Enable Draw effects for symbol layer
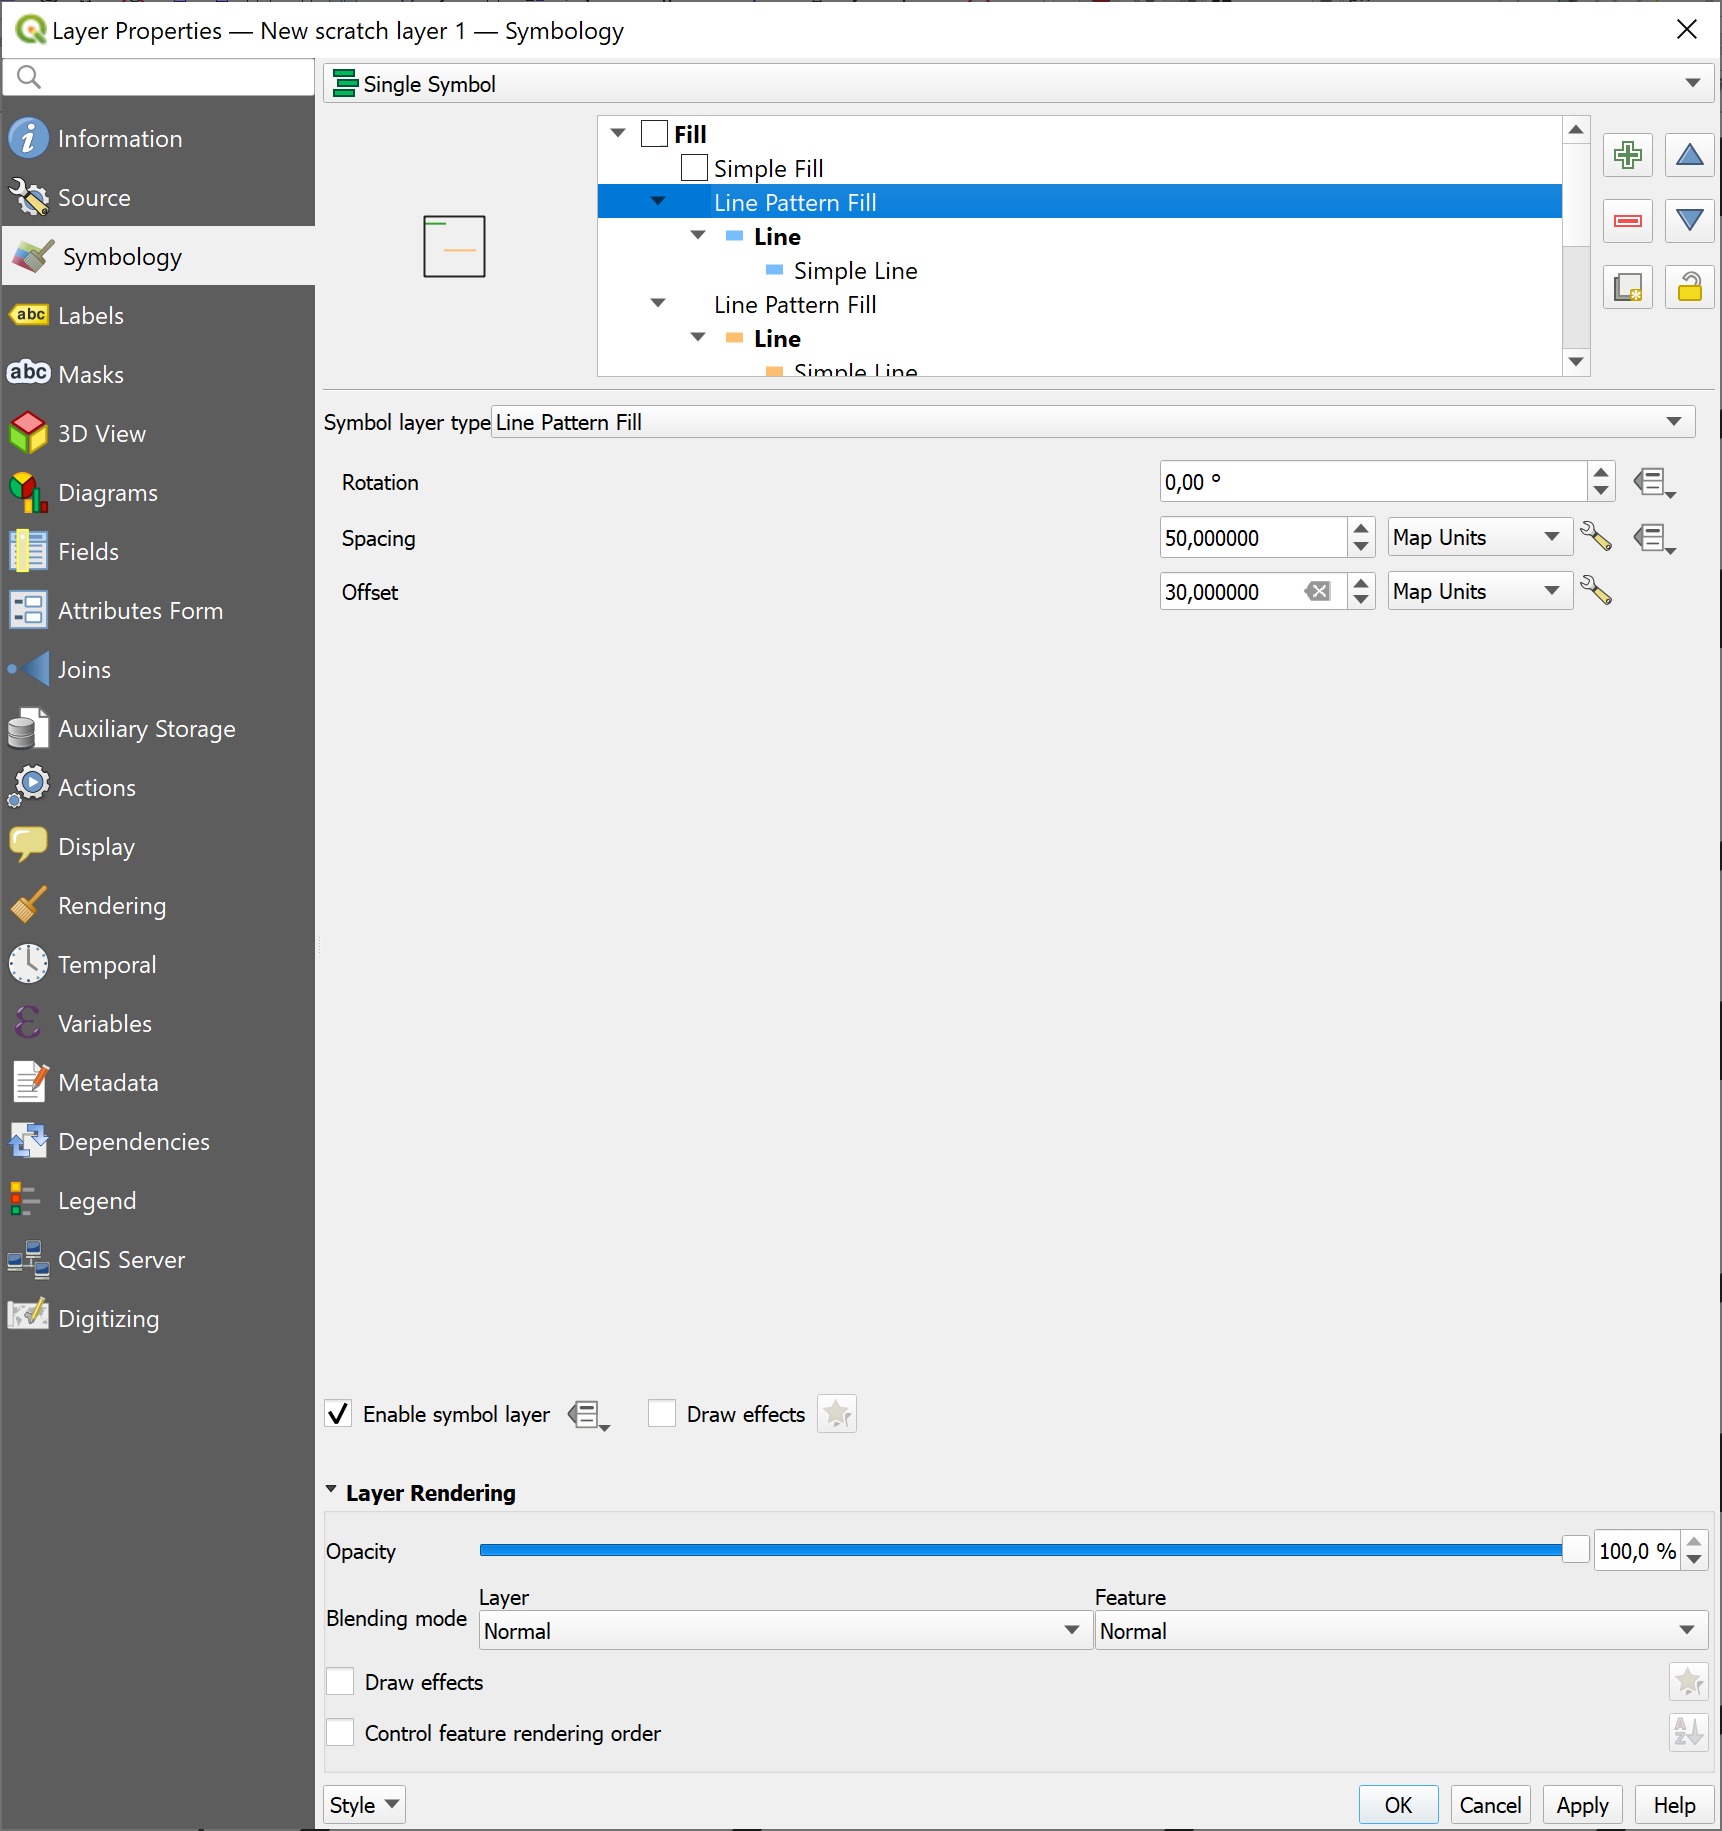Screen dimensions: 1722x1831 661,1414
